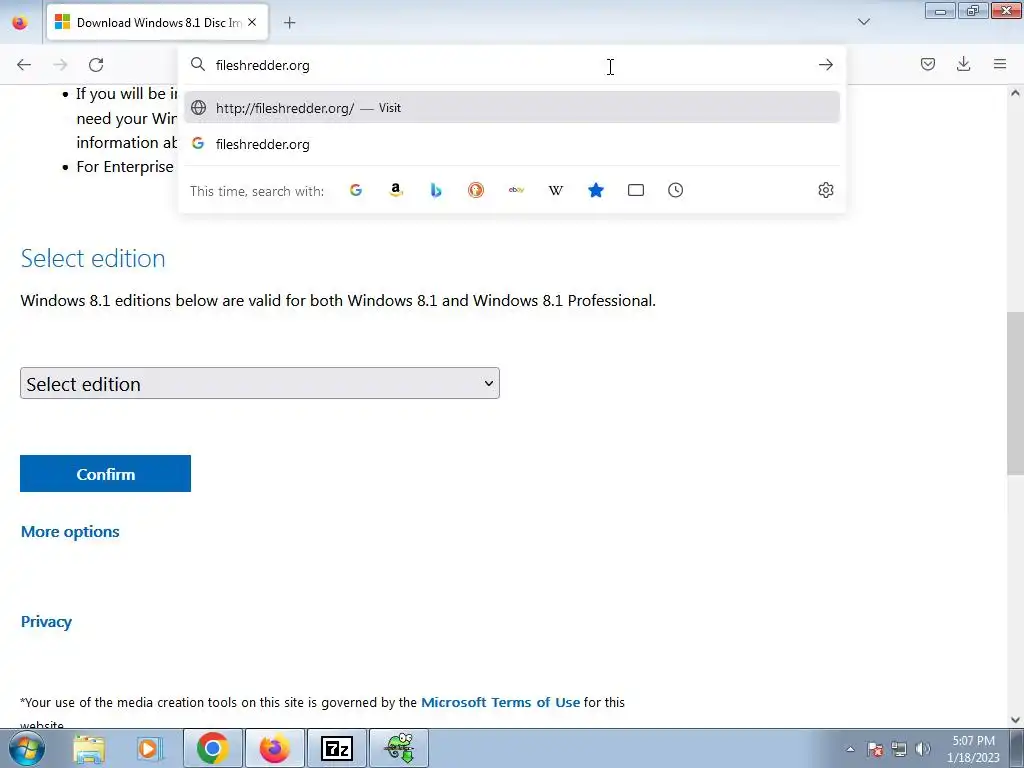
Task: Search History using the clock icon
Action: tap(675, 190)
